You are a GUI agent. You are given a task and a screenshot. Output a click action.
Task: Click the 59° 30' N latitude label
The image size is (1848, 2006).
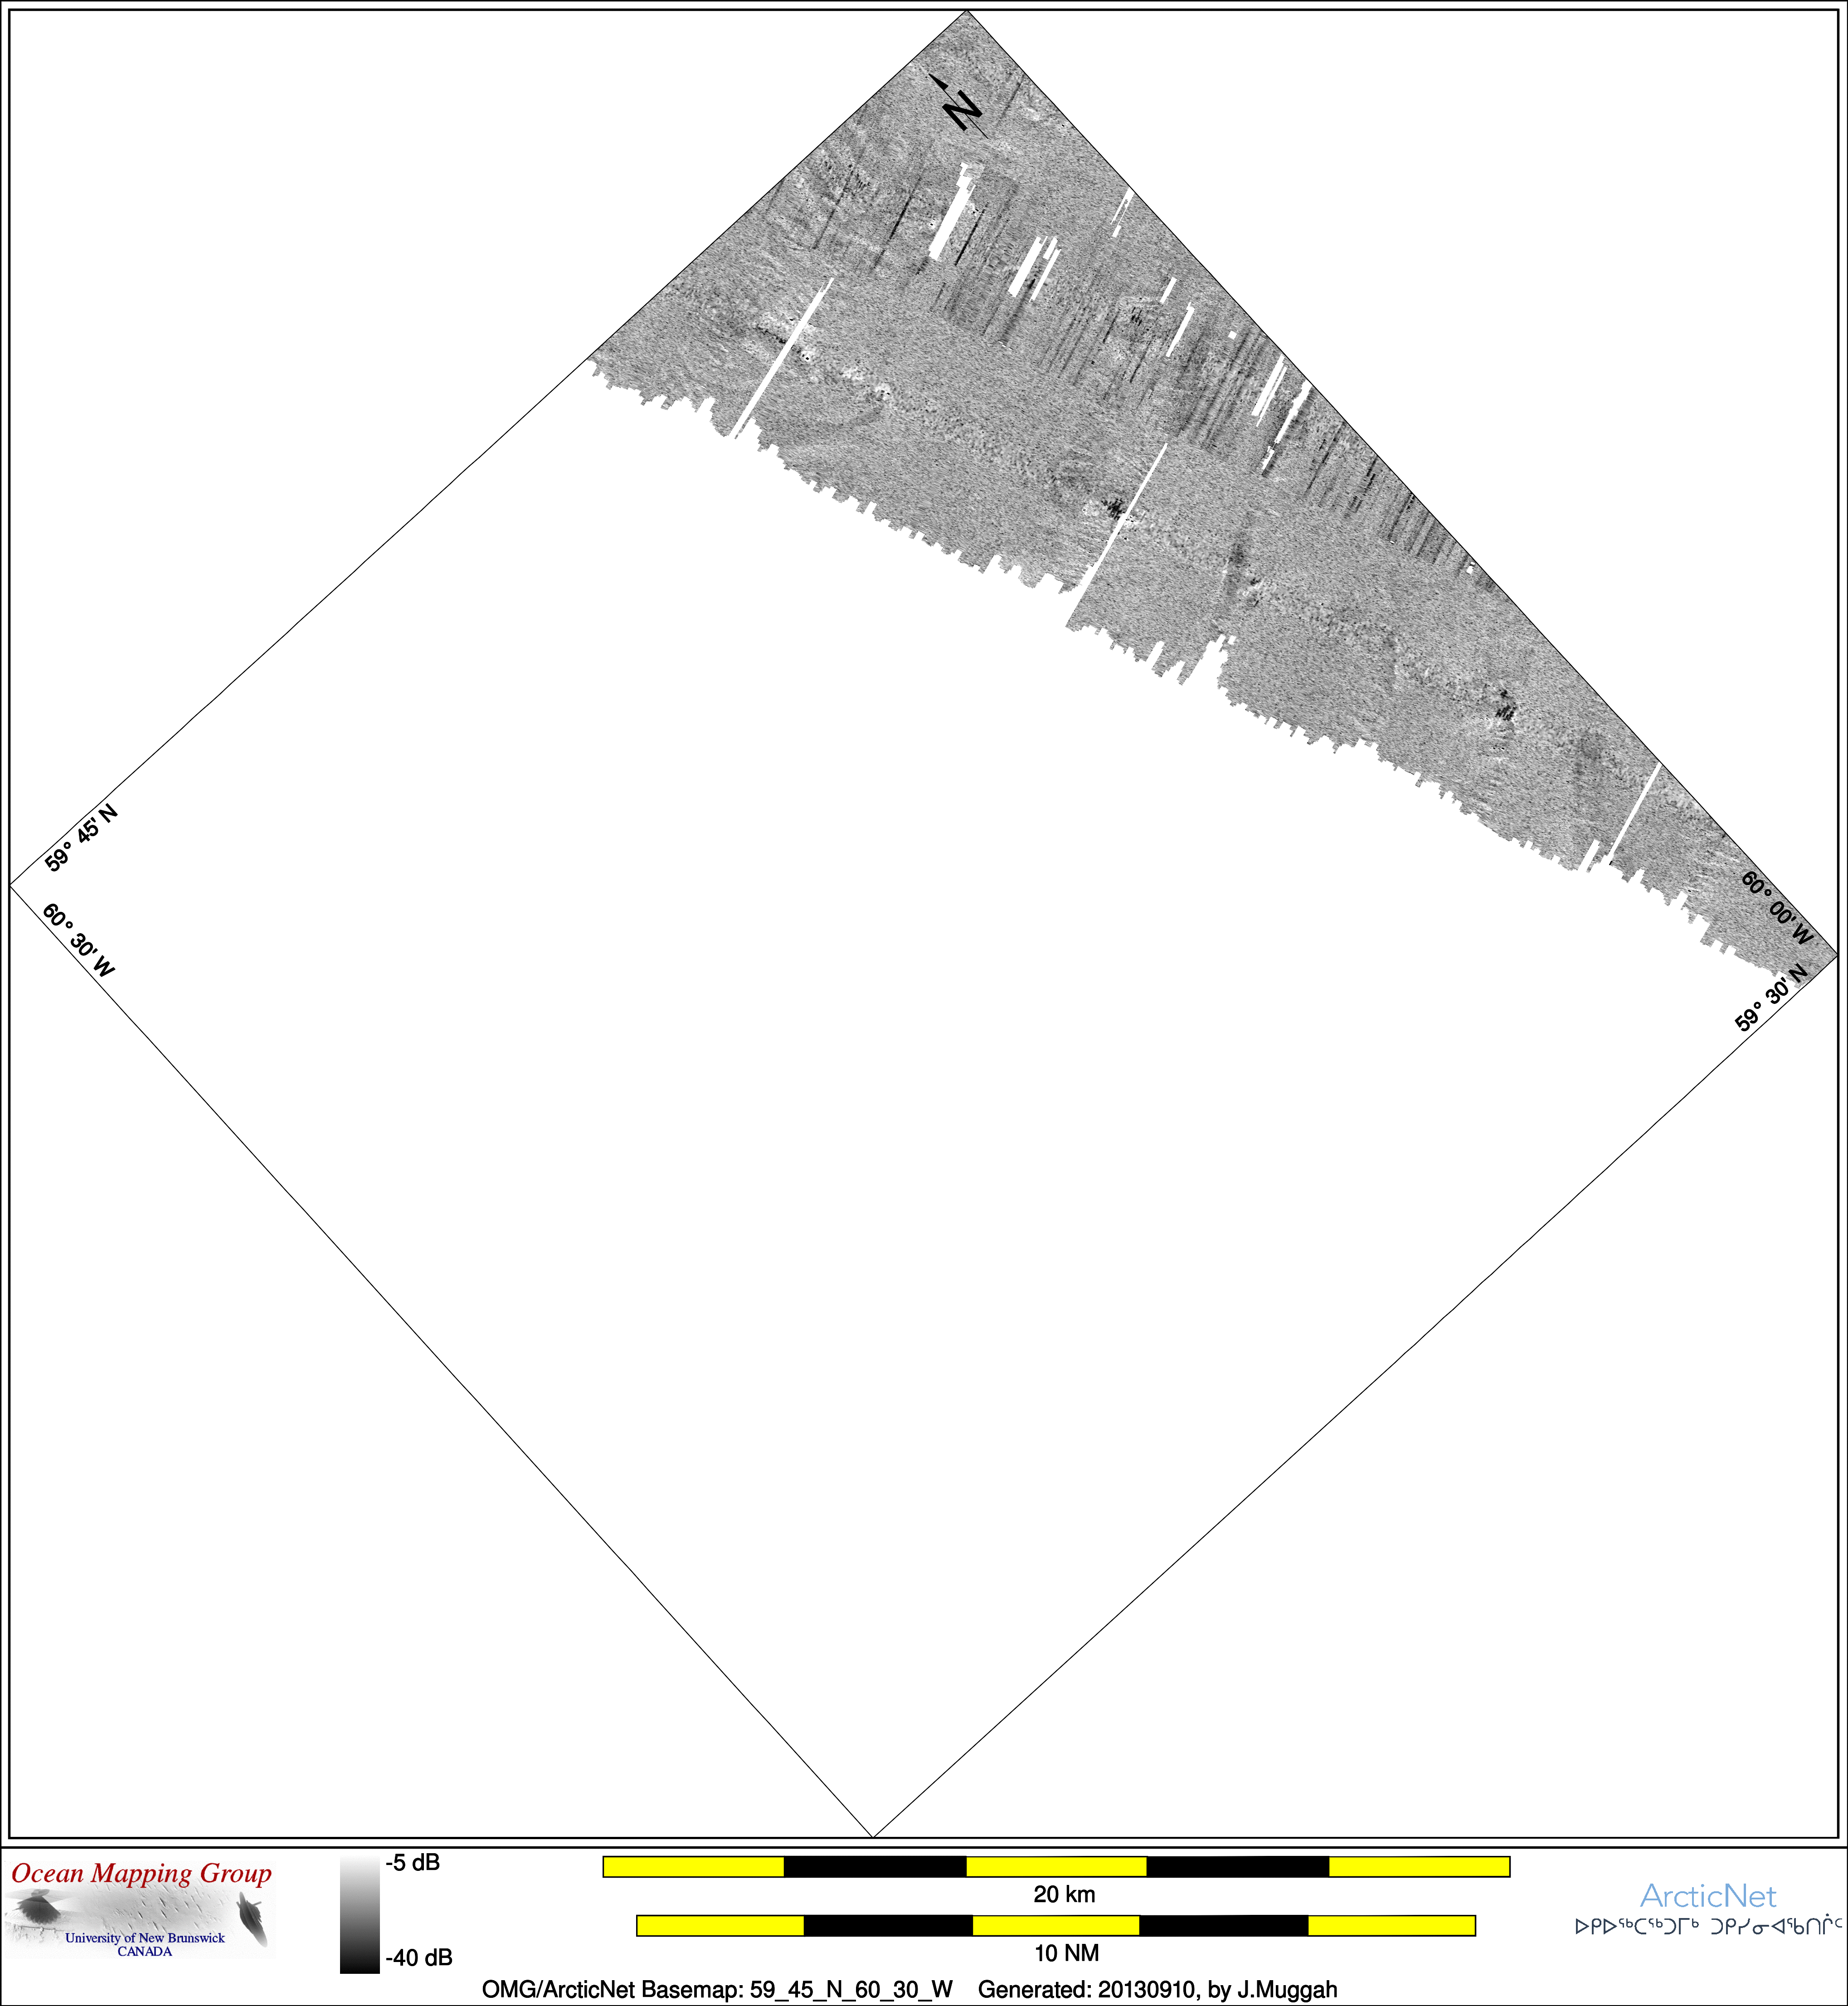click(1771, 997)
